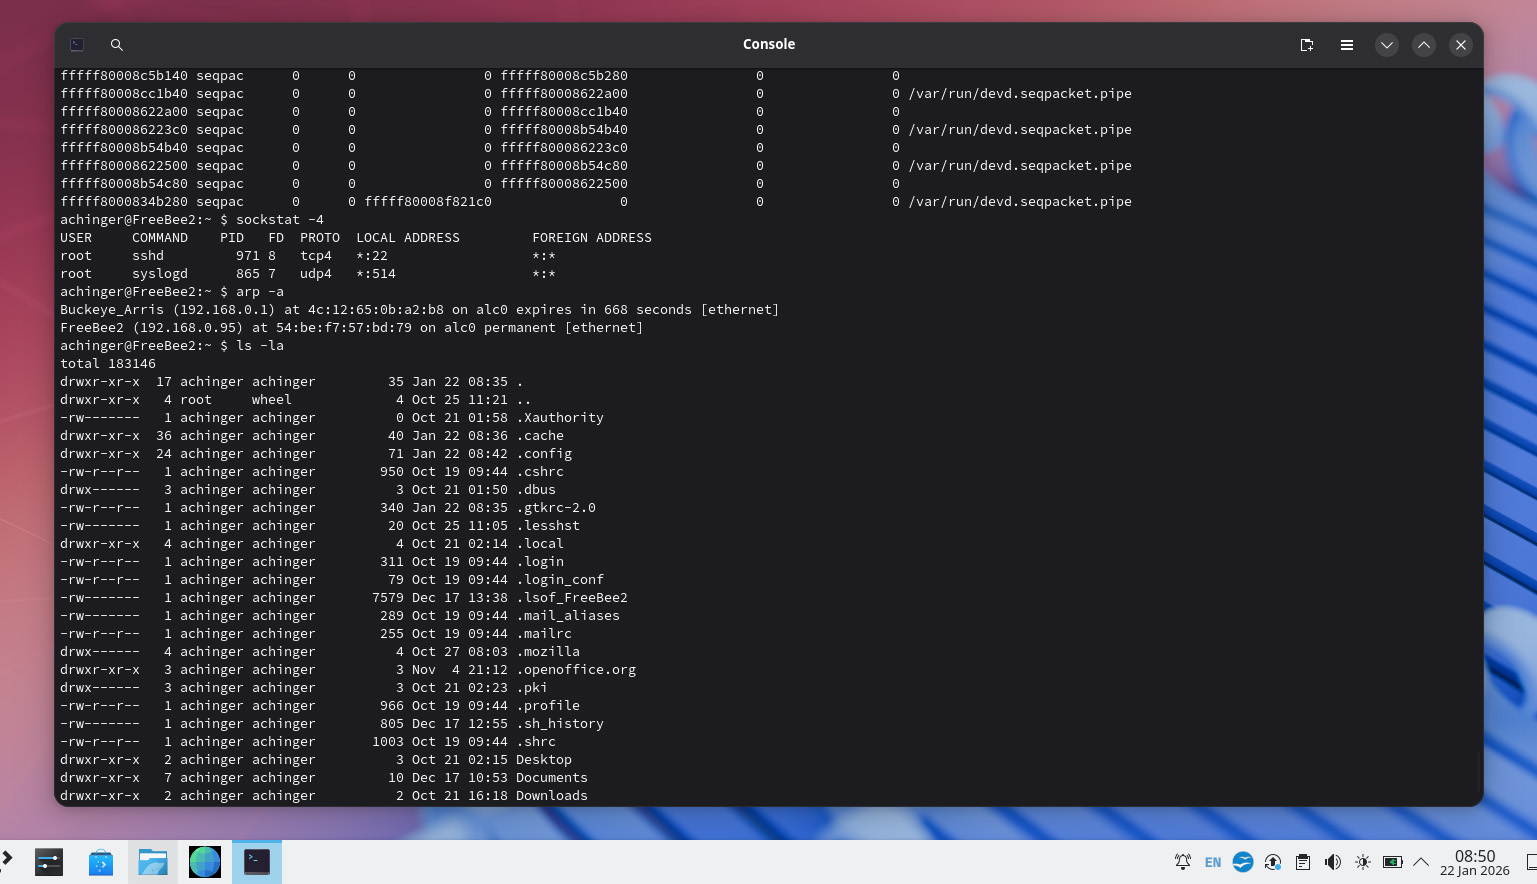The width and height of the screenshot is (1537, 884).
Task: Open the clock showing 08:50
Action: pos(1474,862)
